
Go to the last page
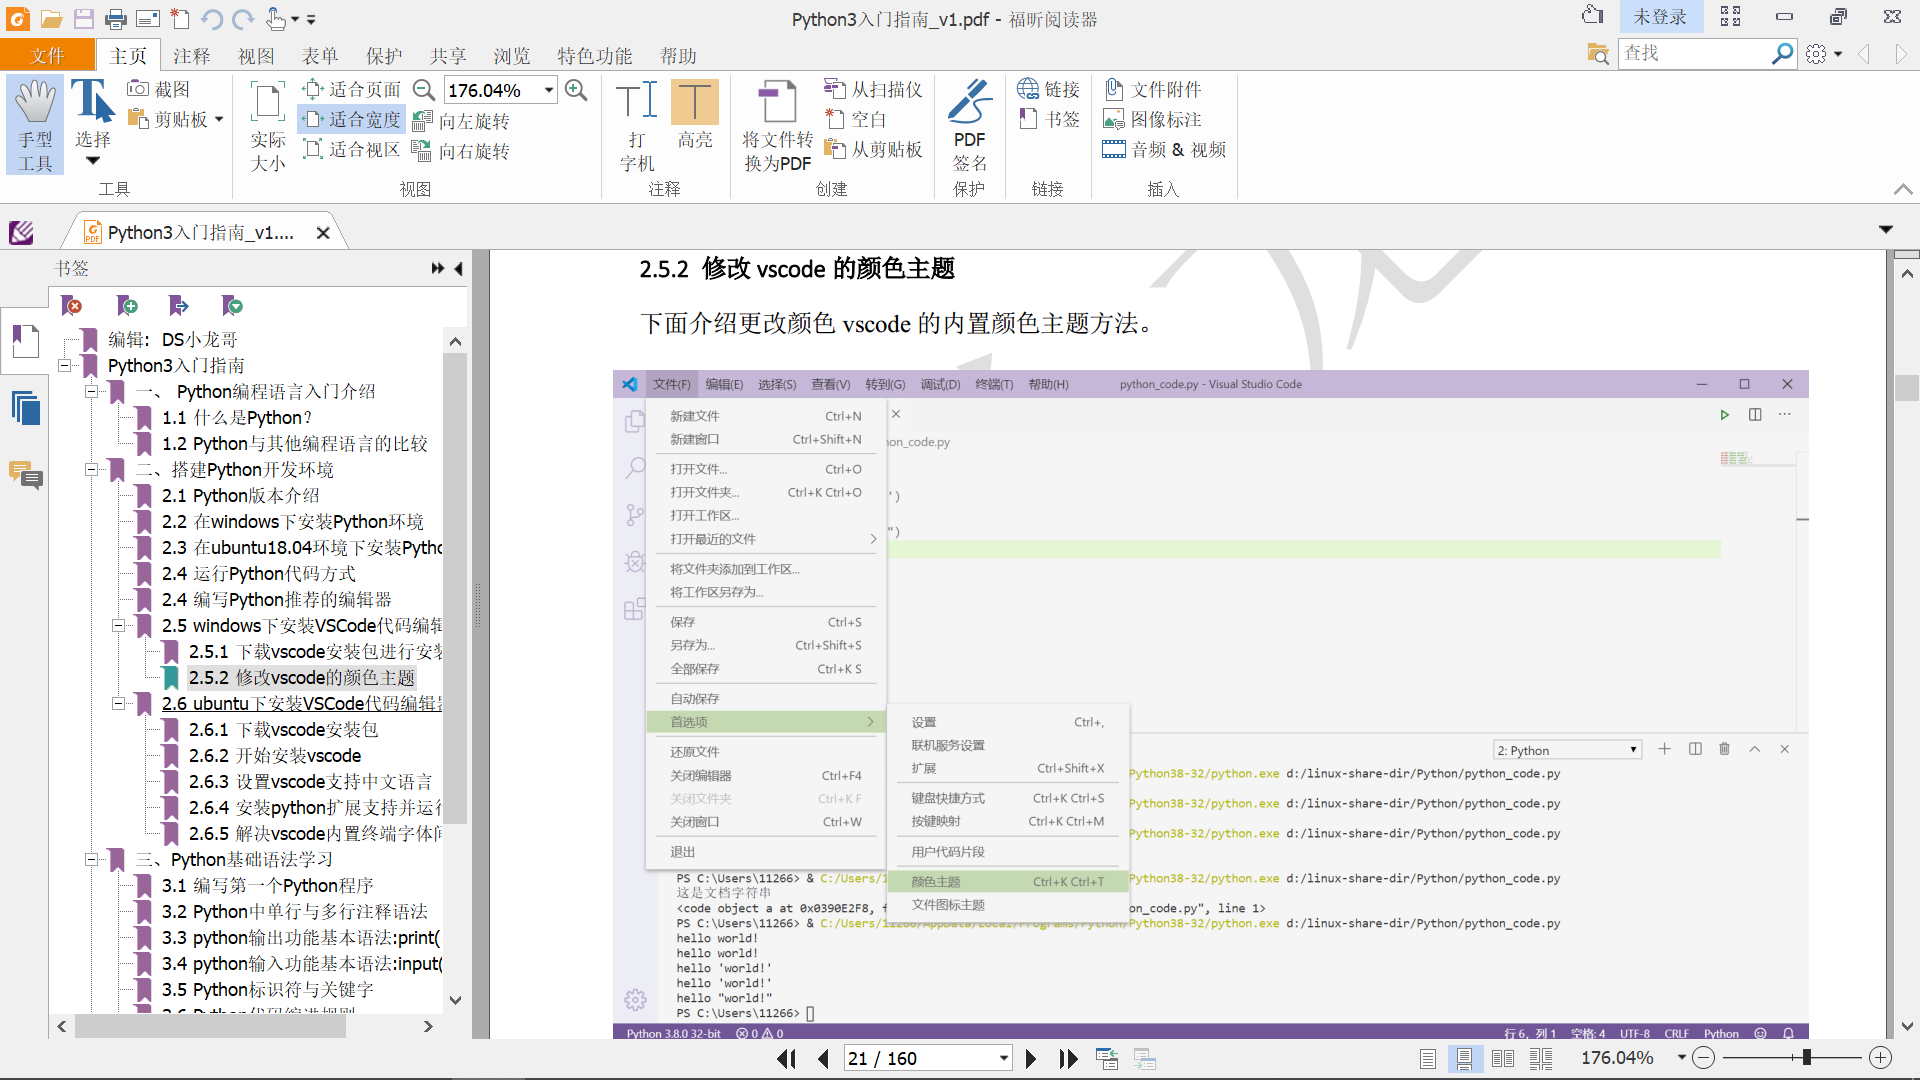point(1068,1058)
